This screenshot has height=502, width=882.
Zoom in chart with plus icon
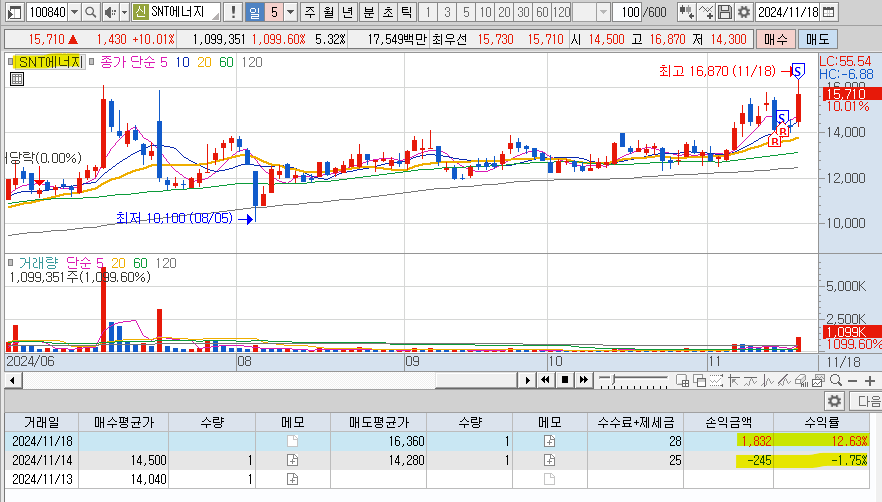[870, 381]
